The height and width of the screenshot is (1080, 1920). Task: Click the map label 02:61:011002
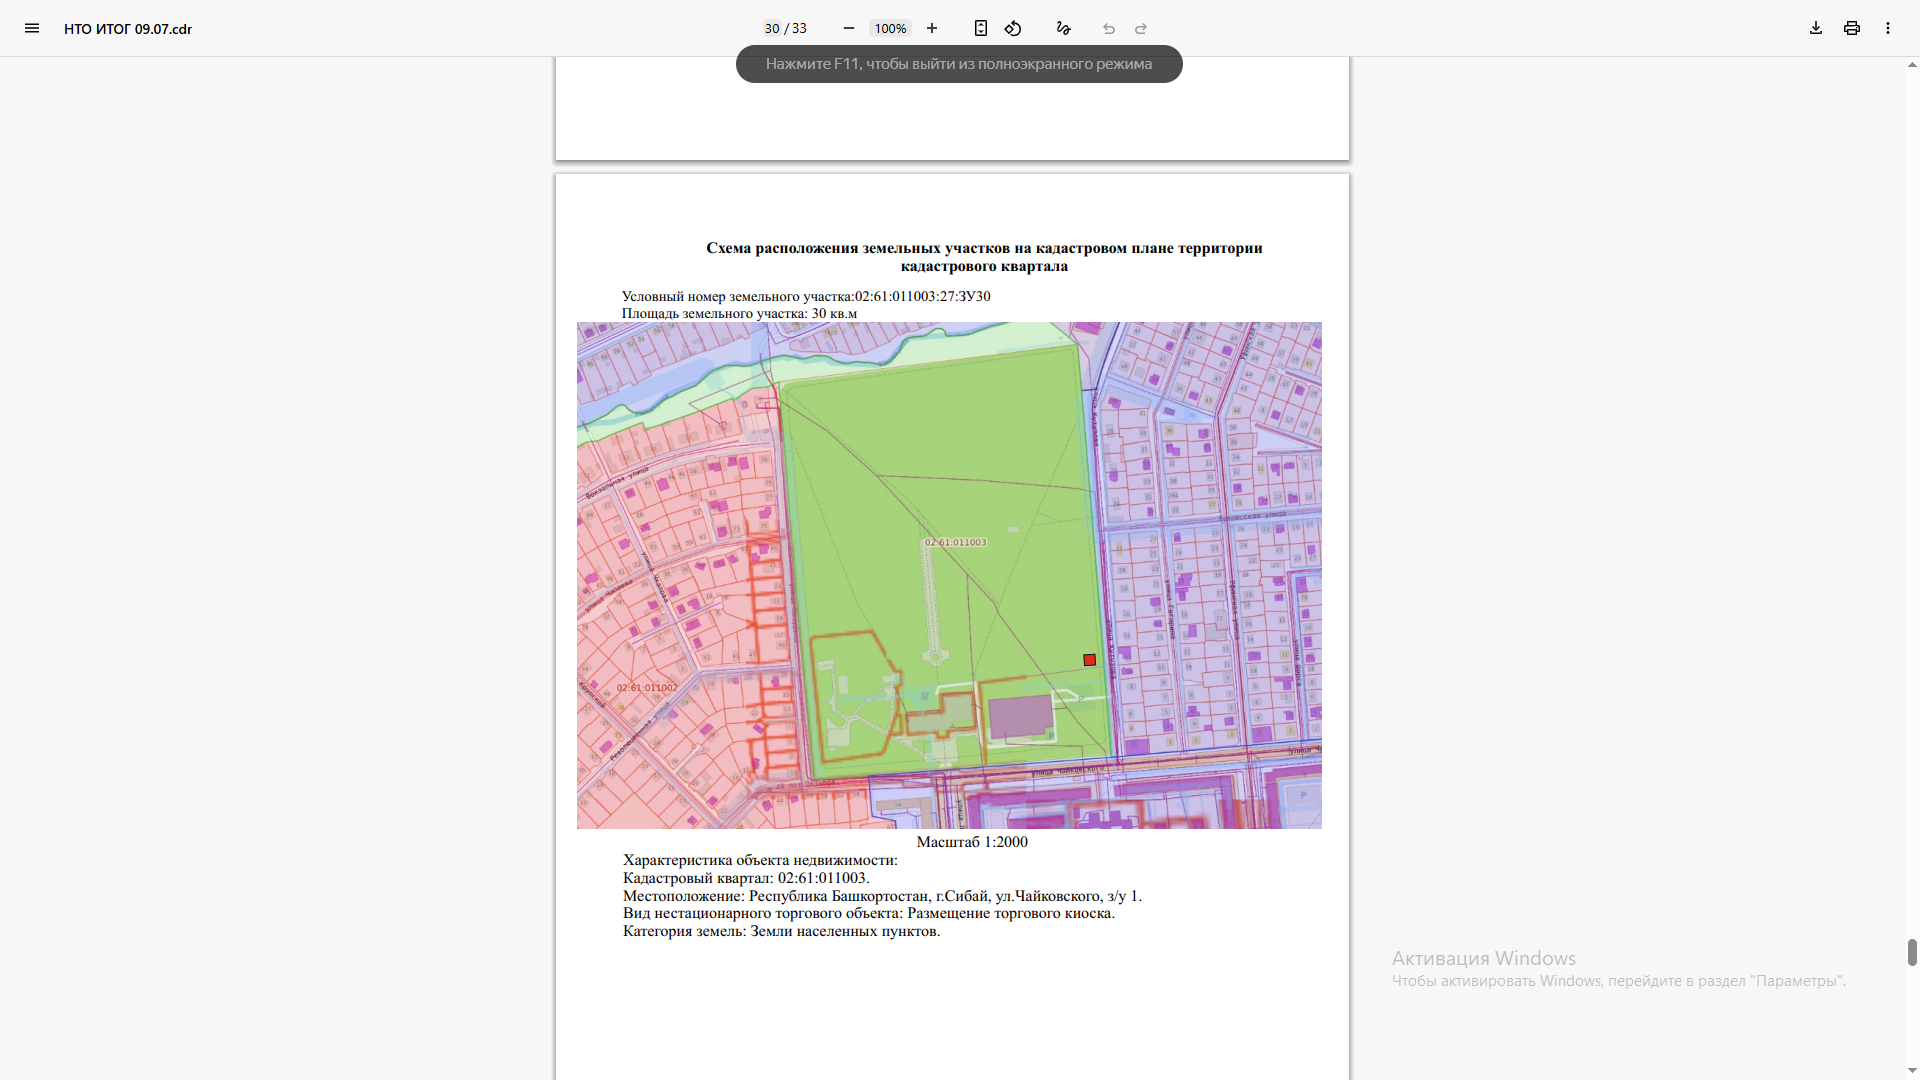647,687
